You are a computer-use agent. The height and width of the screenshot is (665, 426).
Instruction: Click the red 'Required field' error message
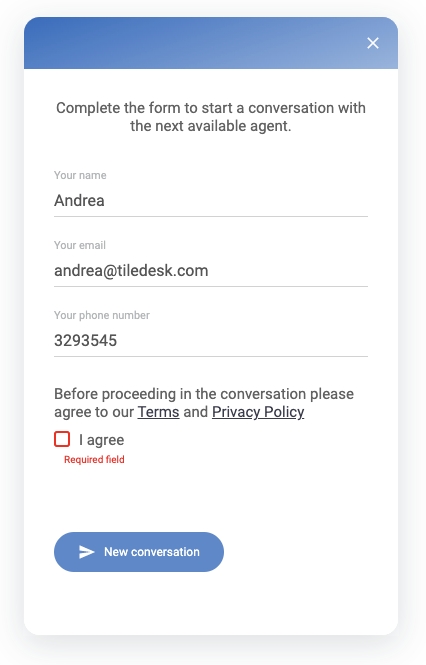tap(94, 459)
